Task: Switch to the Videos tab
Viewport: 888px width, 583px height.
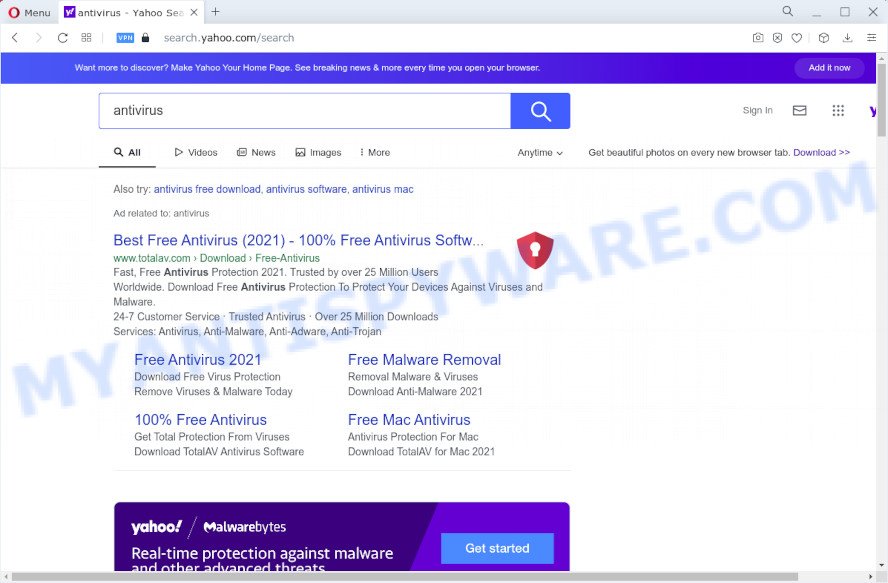Action: tap(196, 152)
